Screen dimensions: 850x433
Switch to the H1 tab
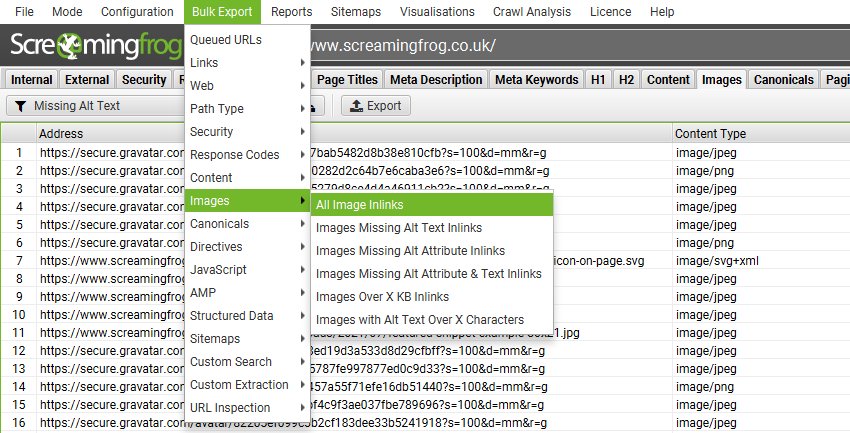598,80
